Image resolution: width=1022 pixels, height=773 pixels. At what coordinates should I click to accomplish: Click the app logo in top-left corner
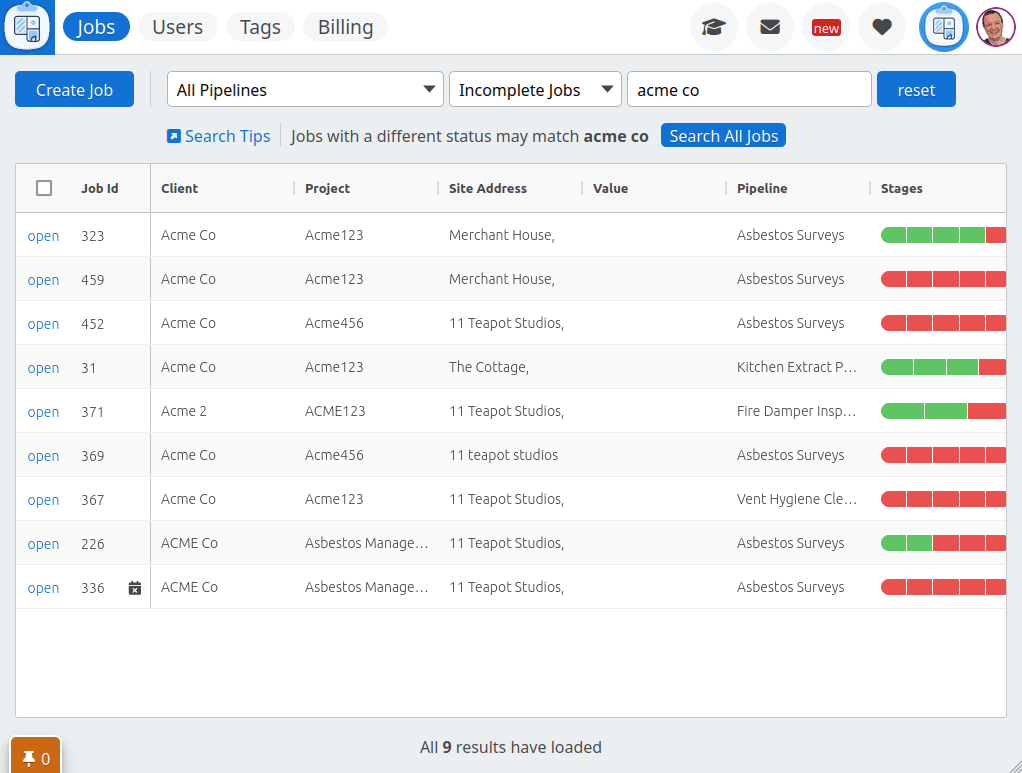pos(27,27)
